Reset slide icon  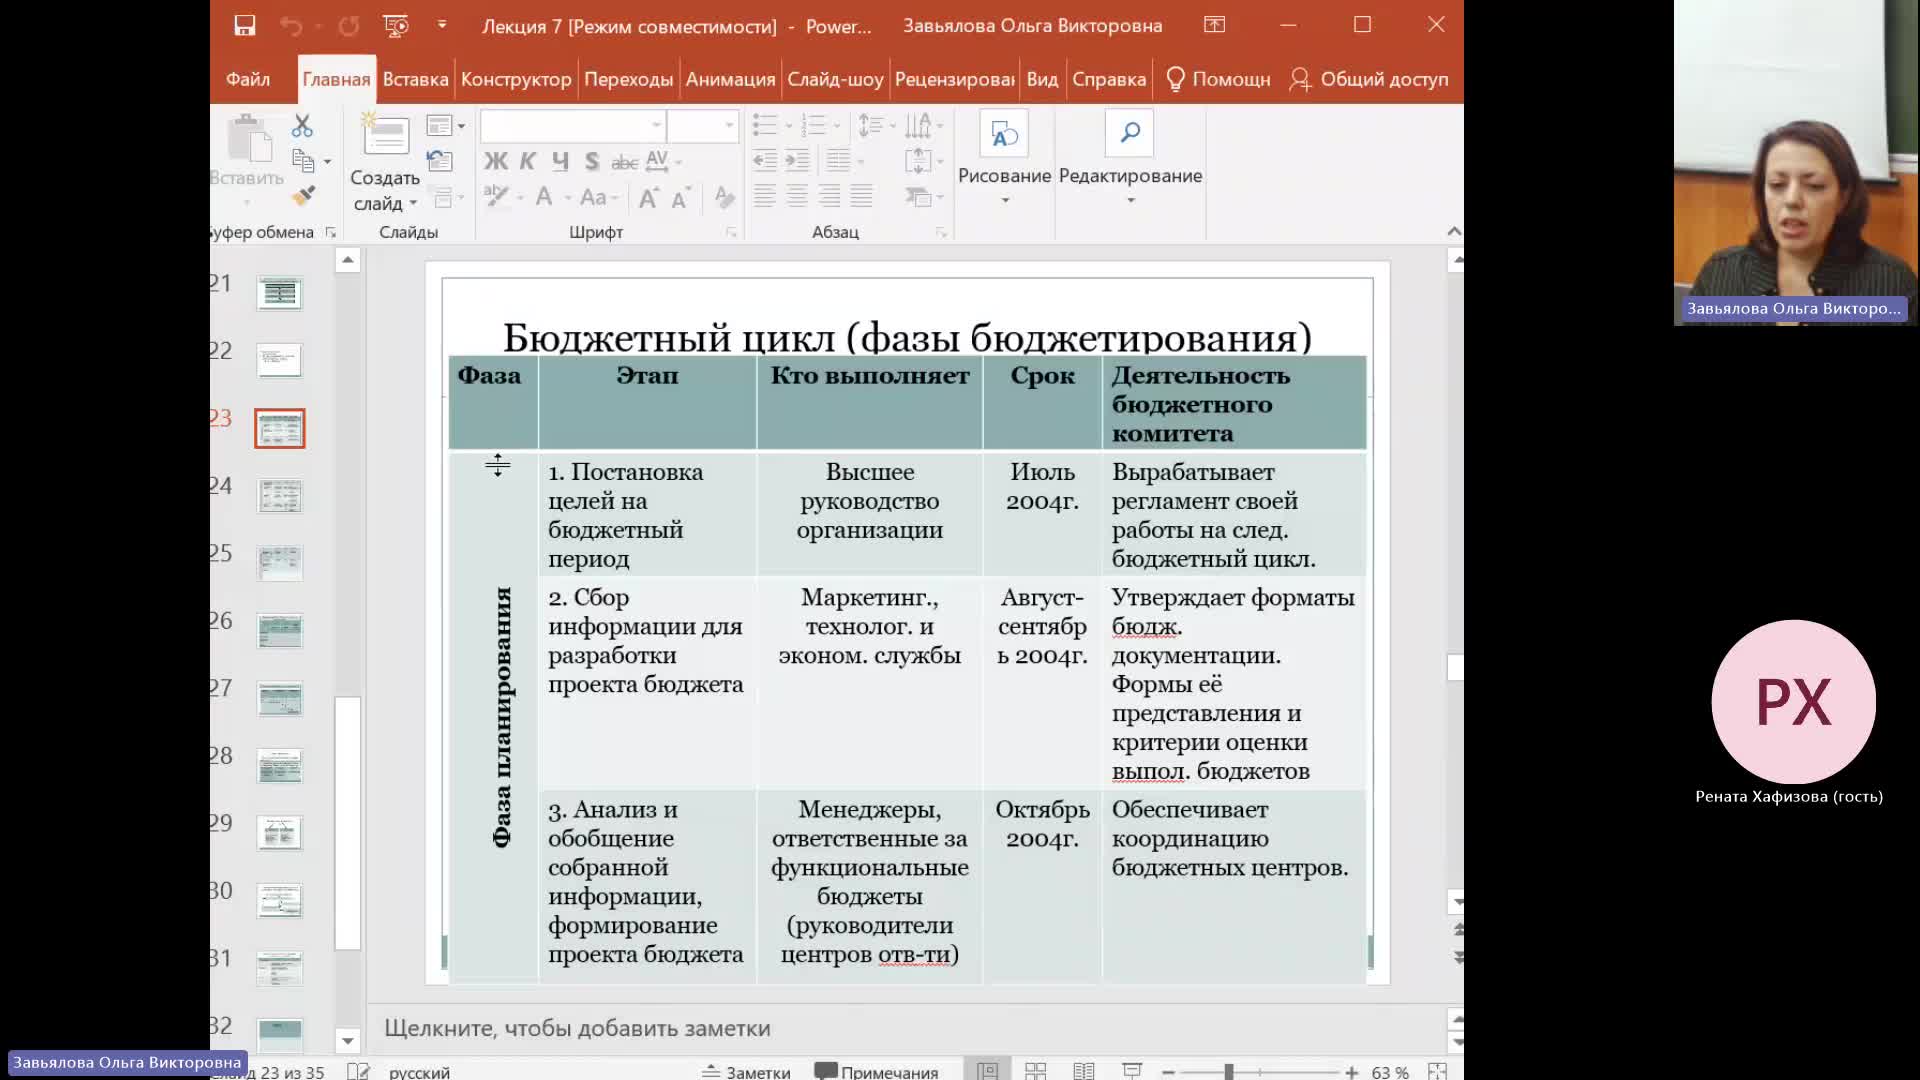(440, 161)
